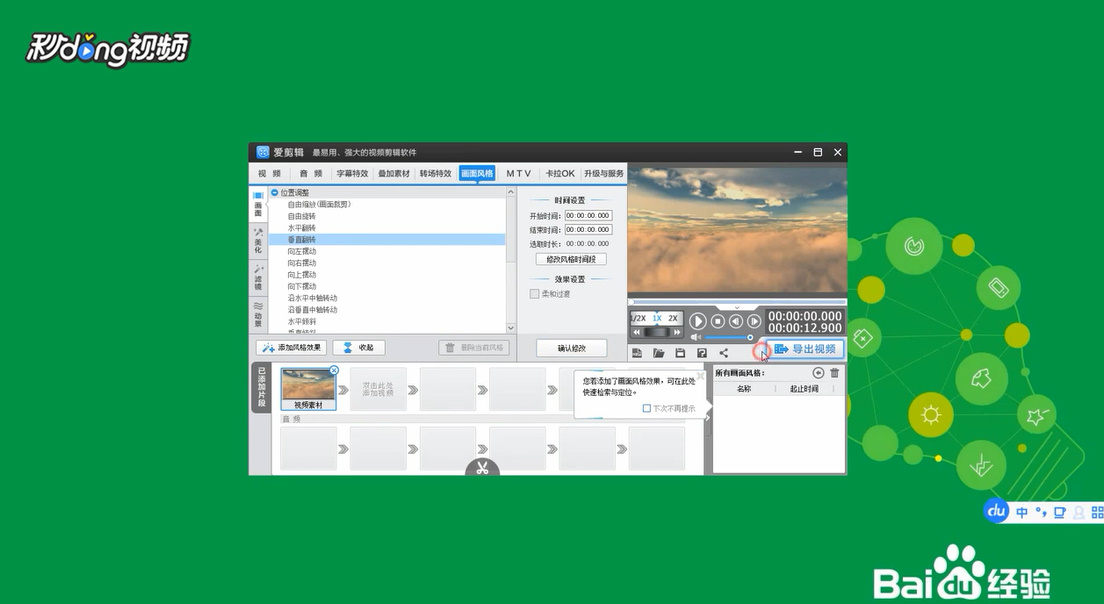Click 删除当前风格 button
Viewport: 1104px width, 604px height.
474,348
